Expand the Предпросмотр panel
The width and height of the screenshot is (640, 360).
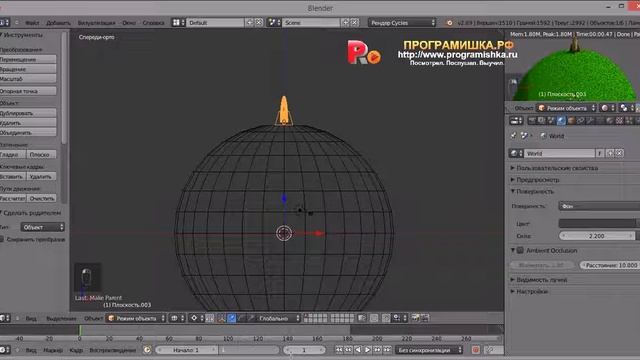pos(535,180)
